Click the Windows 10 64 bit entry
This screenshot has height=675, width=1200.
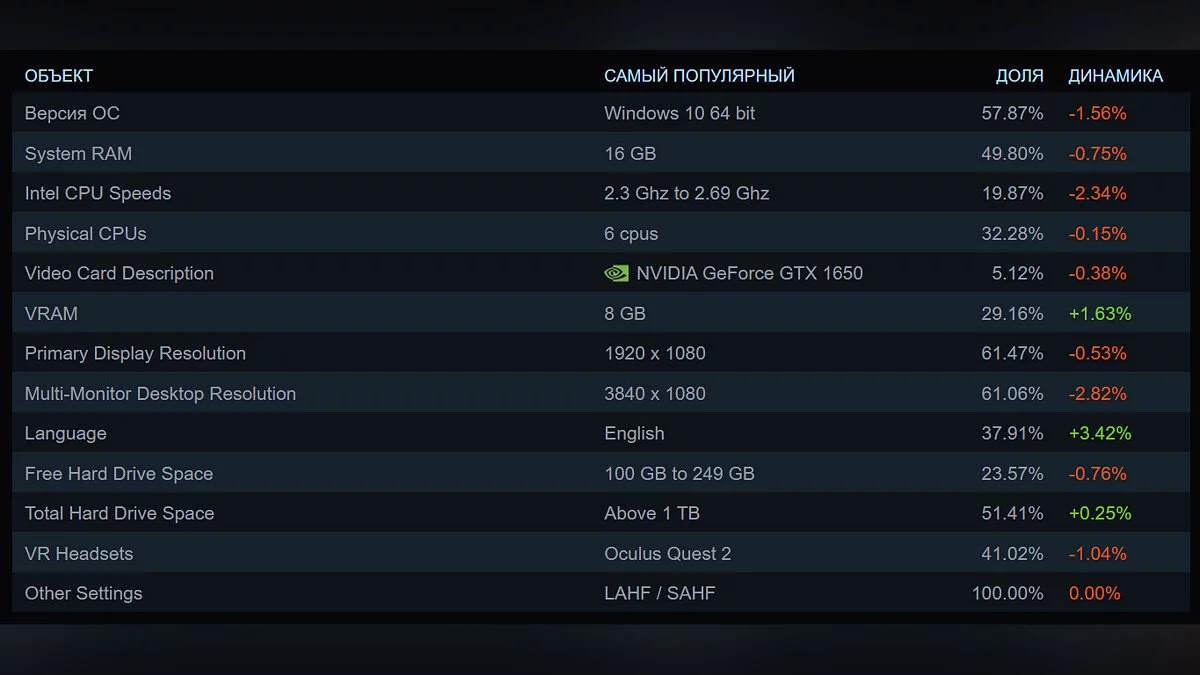(679, 113)
